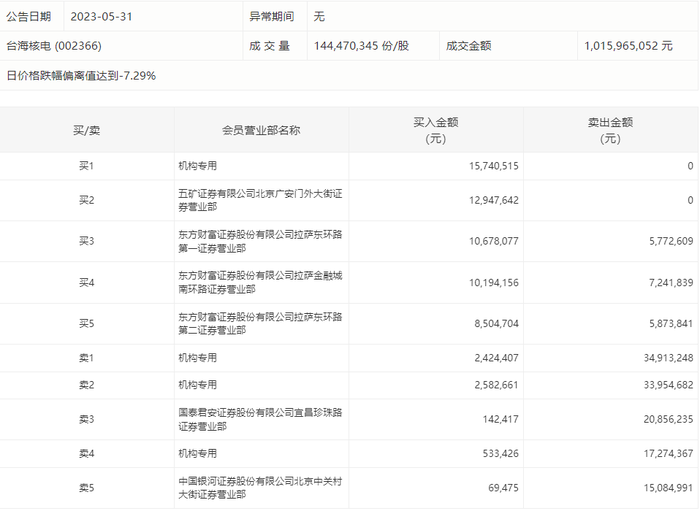Select sell amount 33,954,682
Image resolution: width=700 pixels, height=511 pixels.
point(668,385)
